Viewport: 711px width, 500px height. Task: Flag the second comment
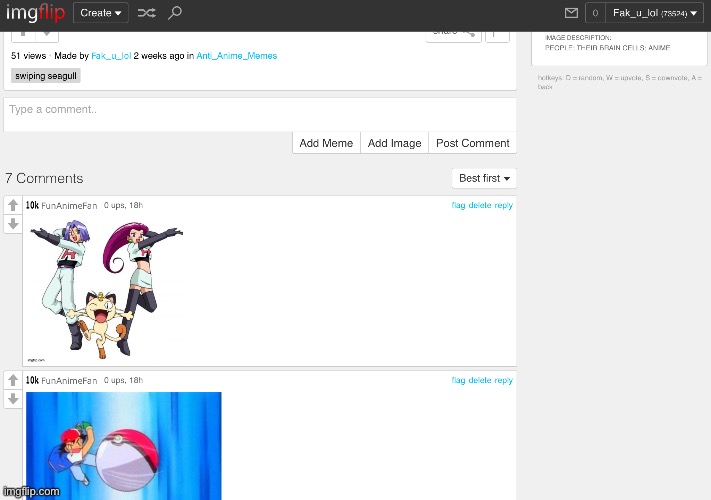coord(458,380)
